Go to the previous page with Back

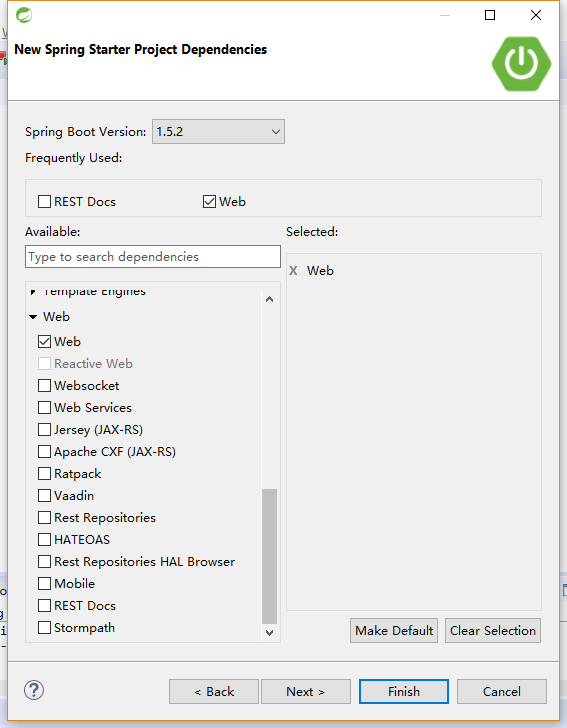coord(214,692)
